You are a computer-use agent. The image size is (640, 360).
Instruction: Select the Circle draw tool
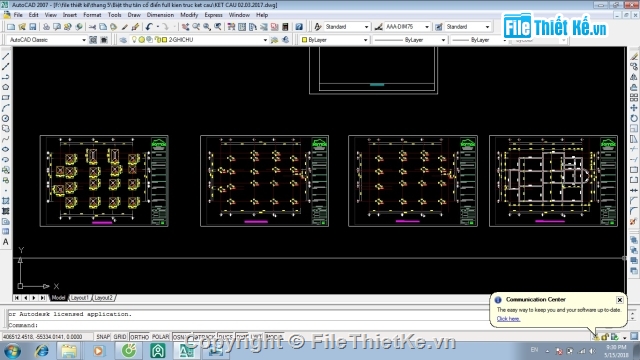click(x=6, y=118)
